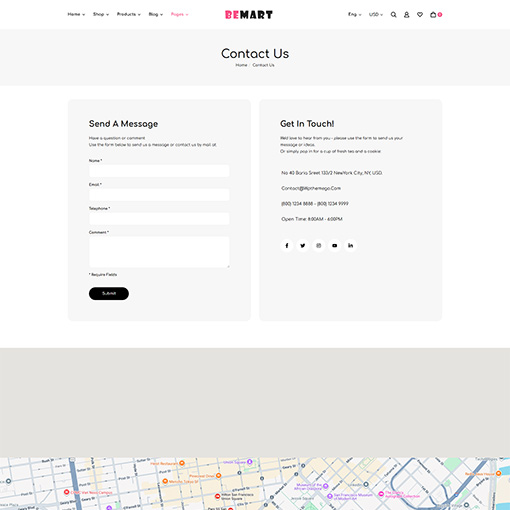Visit the LinkedIn social icon
The image size is (510, 510).
(351, 246)
